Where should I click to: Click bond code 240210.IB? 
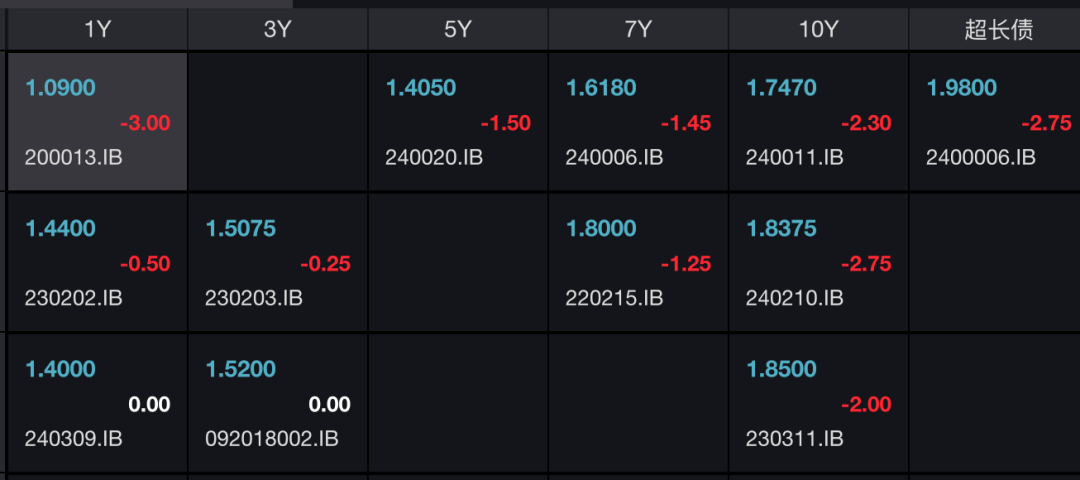(x=794, y=298)
